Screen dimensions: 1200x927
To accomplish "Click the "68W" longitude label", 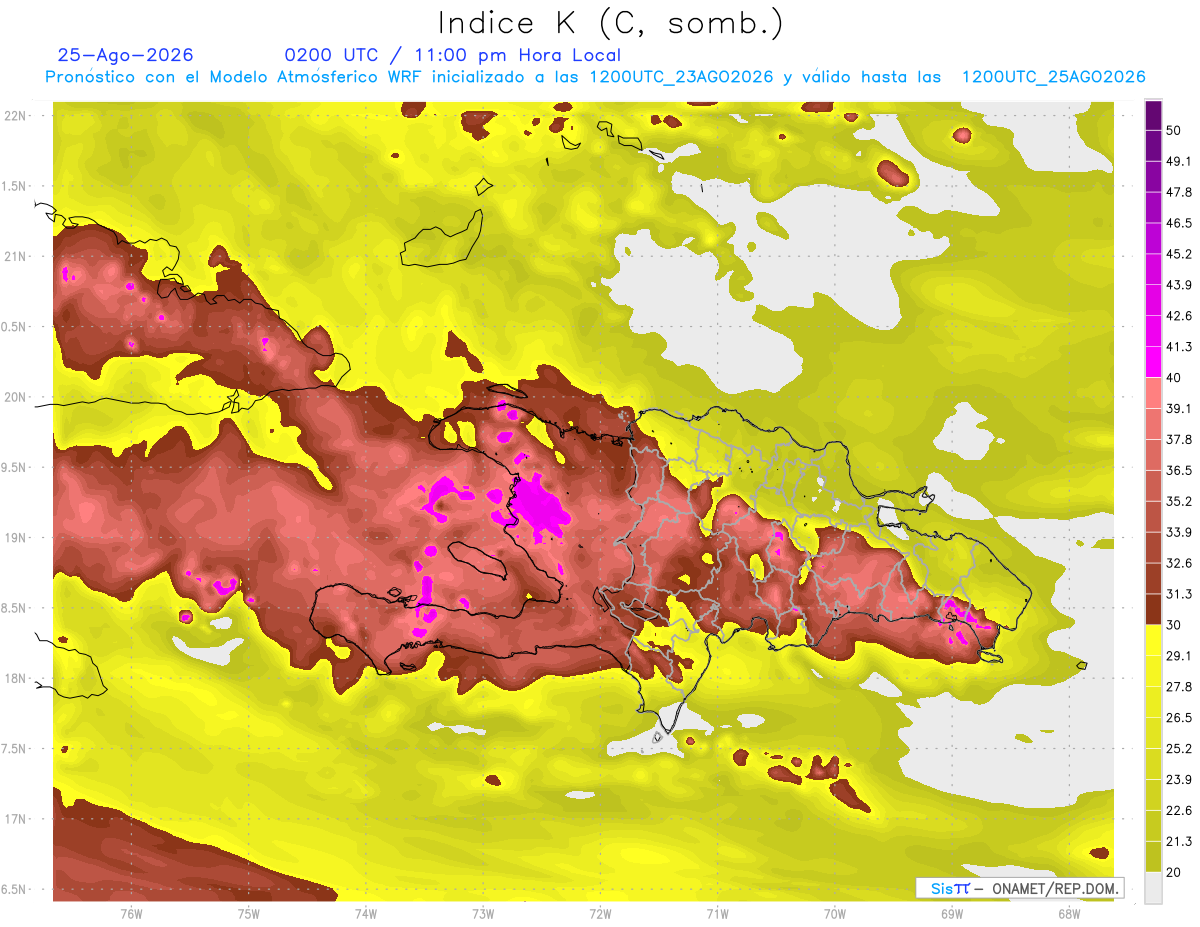I will [x=1068, y=914].
